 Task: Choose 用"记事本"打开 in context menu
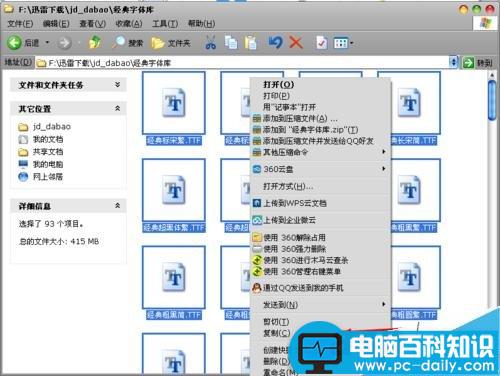[x=320, y=107]
